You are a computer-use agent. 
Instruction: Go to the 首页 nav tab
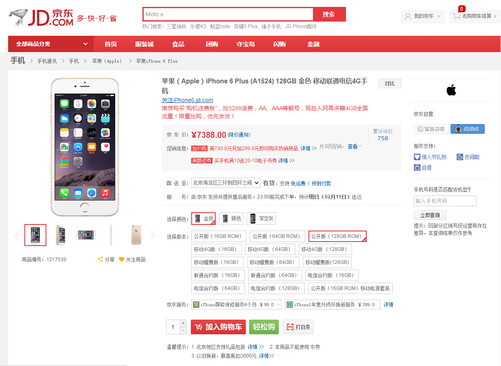pyautogui.click(x=110, y=44)
